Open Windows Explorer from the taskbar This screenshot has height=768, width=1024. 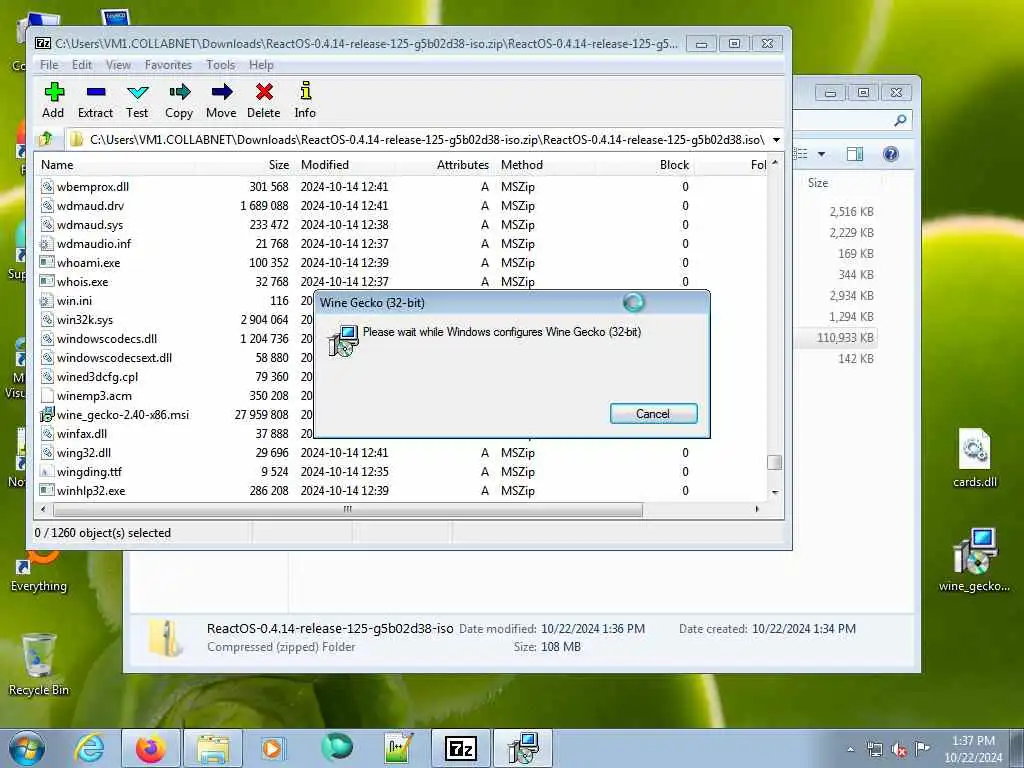(x=213, y=748)
